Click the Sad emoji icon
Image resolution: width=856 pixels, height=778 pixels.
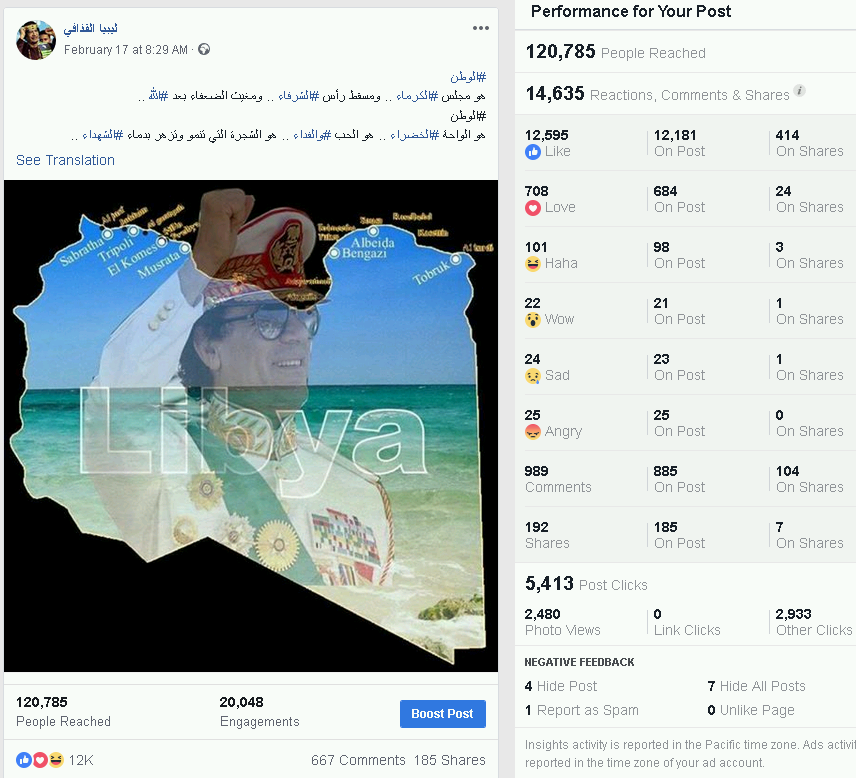click(533, 376)
